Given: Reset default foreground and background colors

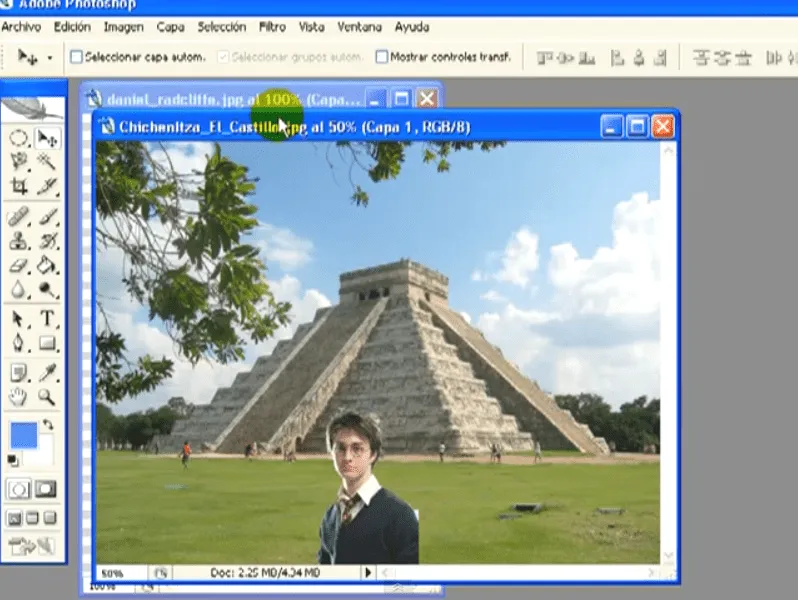Looking at the screenshot, I should pos(13,461).
